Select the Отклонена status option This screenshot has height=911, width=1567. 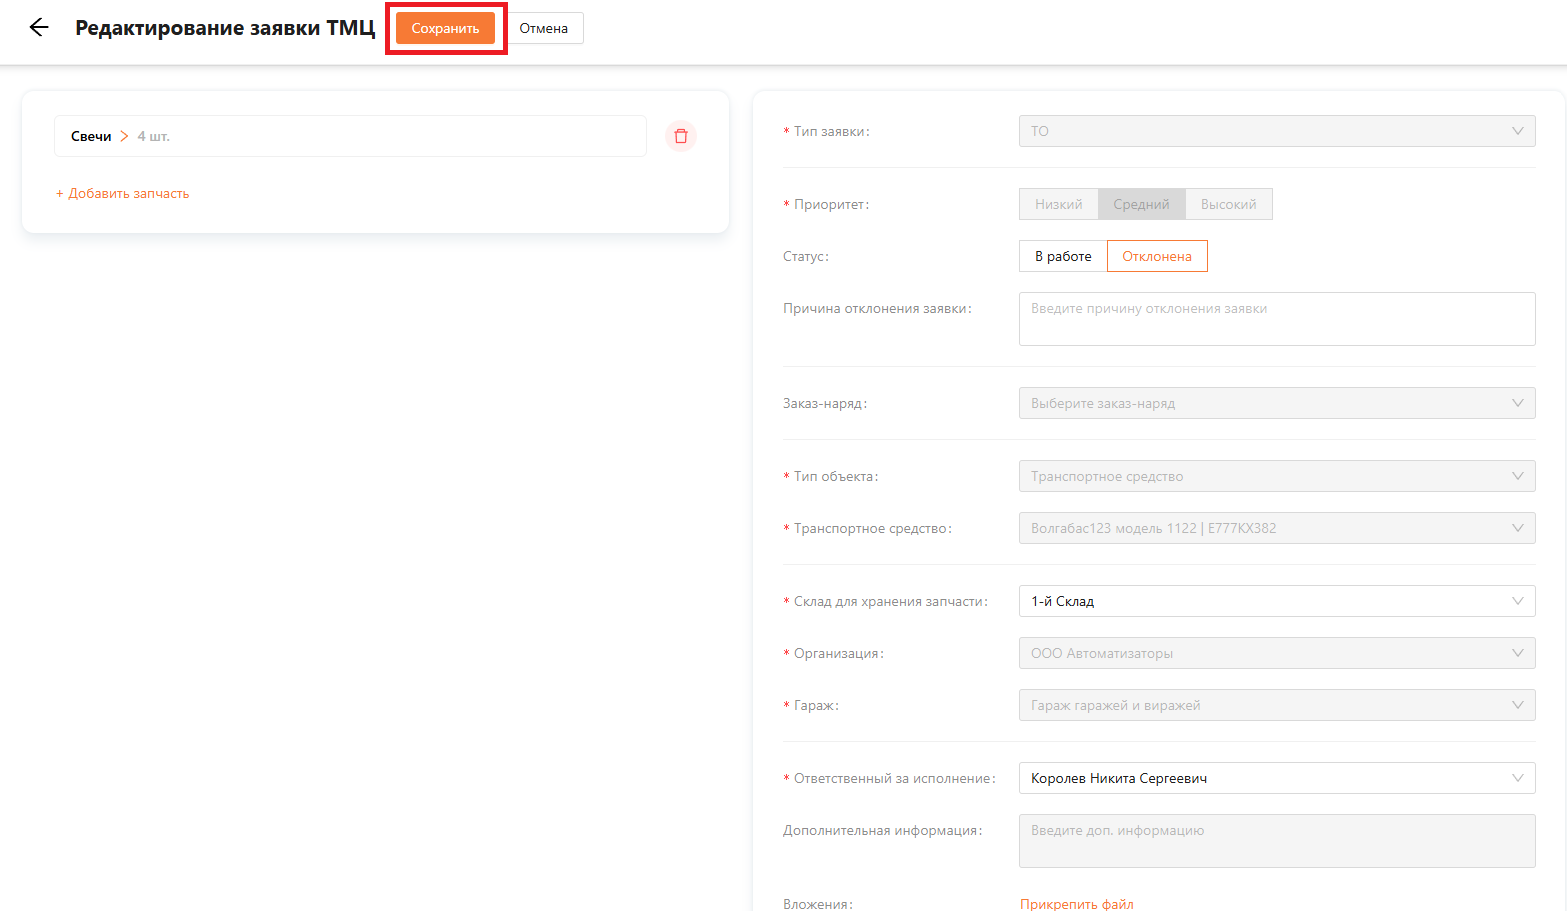point(1156,256)
